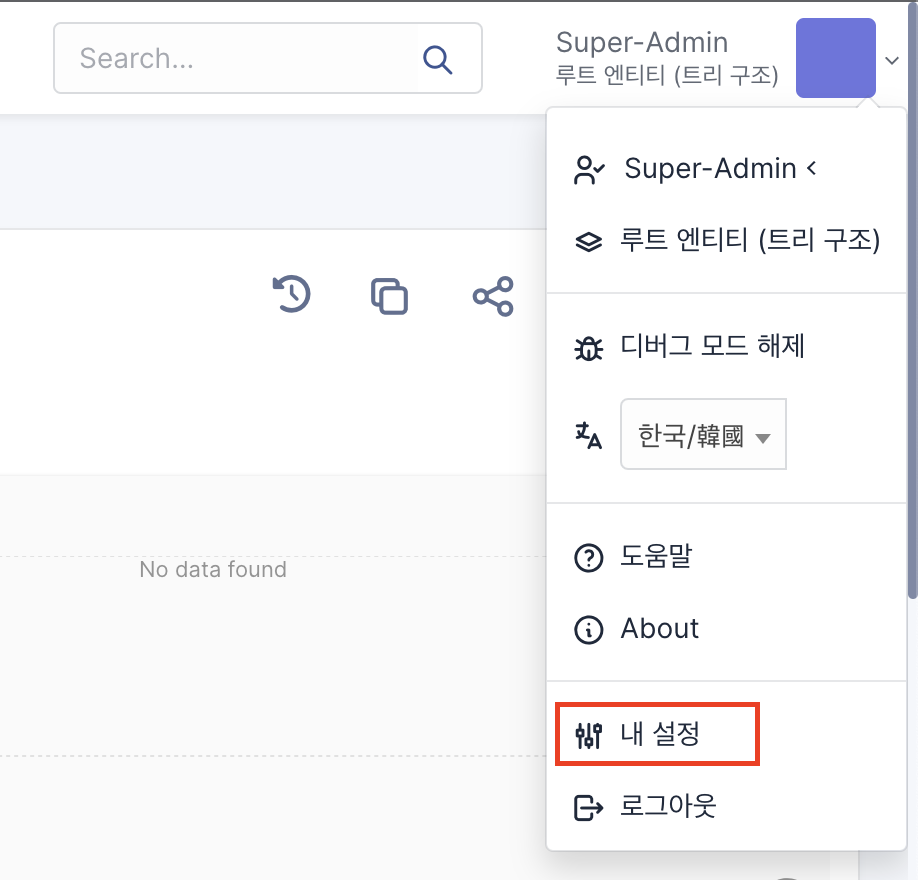This screenshot has height=880, width=918.
Task: Click the sliders icon beside 내 설정
Action: tap(588, 735)
